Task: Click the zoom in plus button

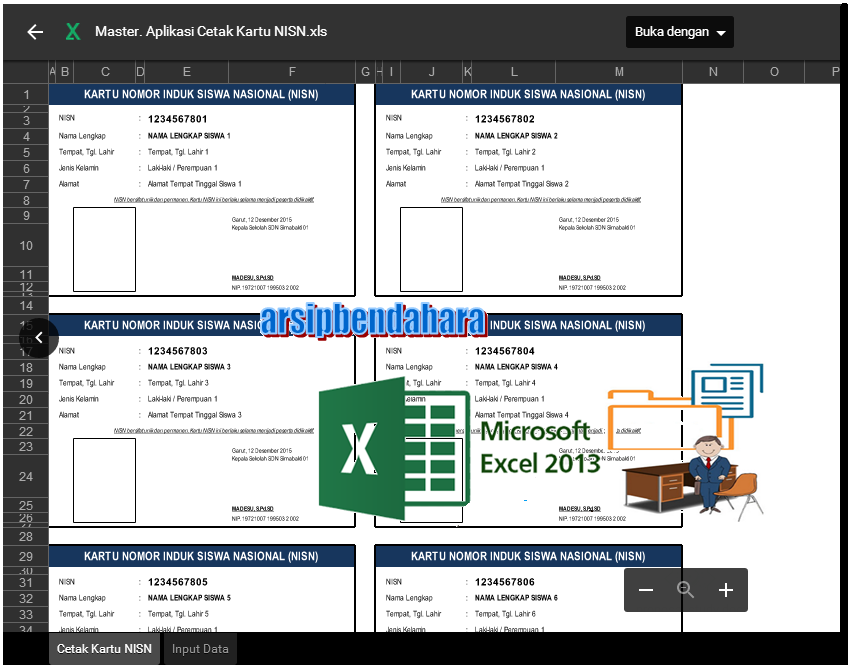Action: [726, 590]
